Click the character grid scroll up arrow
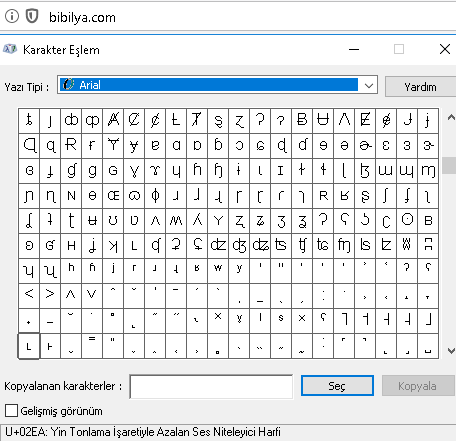Viewport: 456px width, 441px height. pos(451,117)
